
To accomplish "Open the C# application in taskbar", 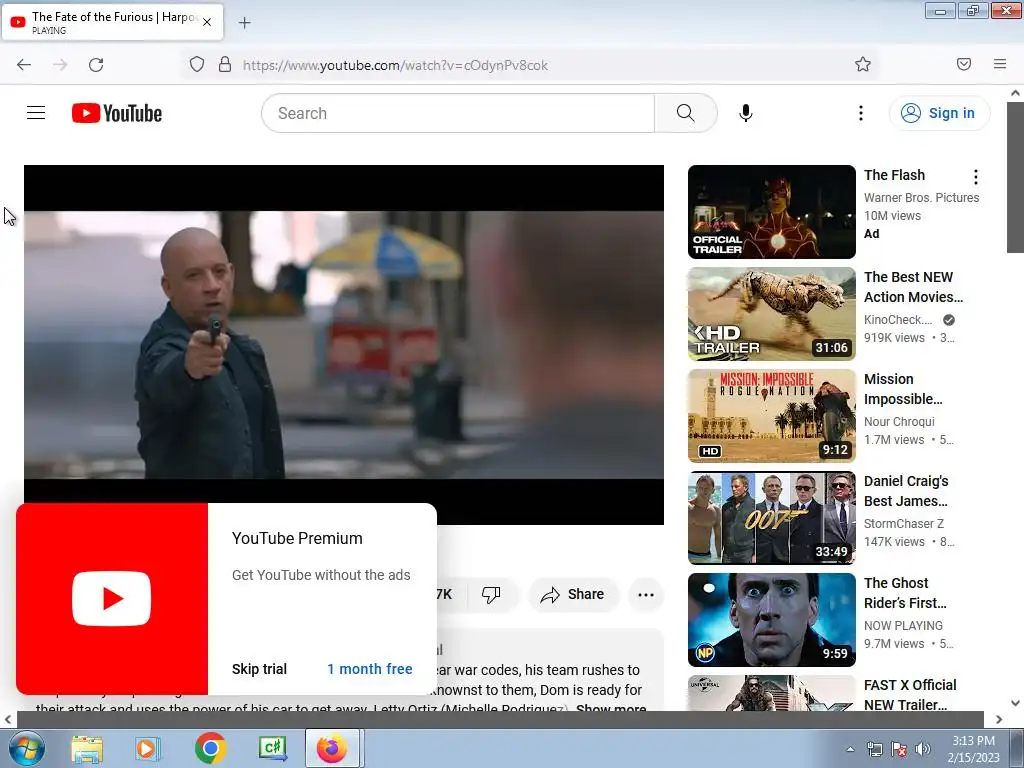I will click(272, 748).
